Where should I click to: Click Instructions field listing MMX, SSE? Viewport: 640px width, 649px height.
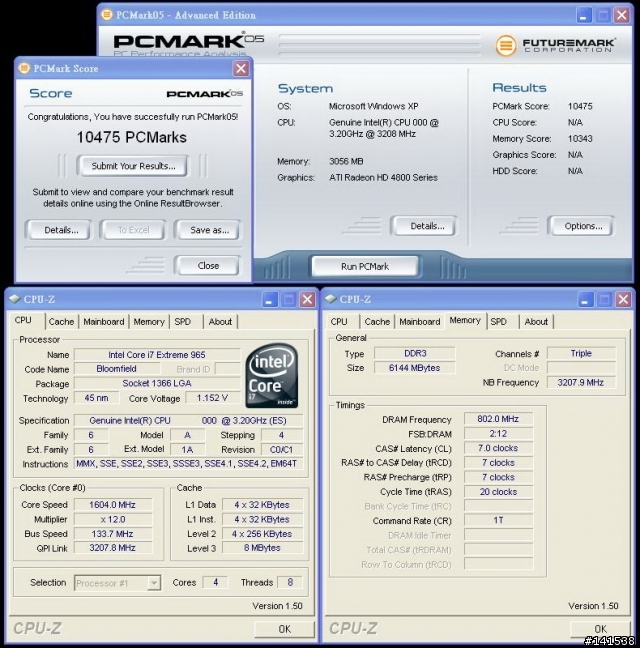[188, 464]
